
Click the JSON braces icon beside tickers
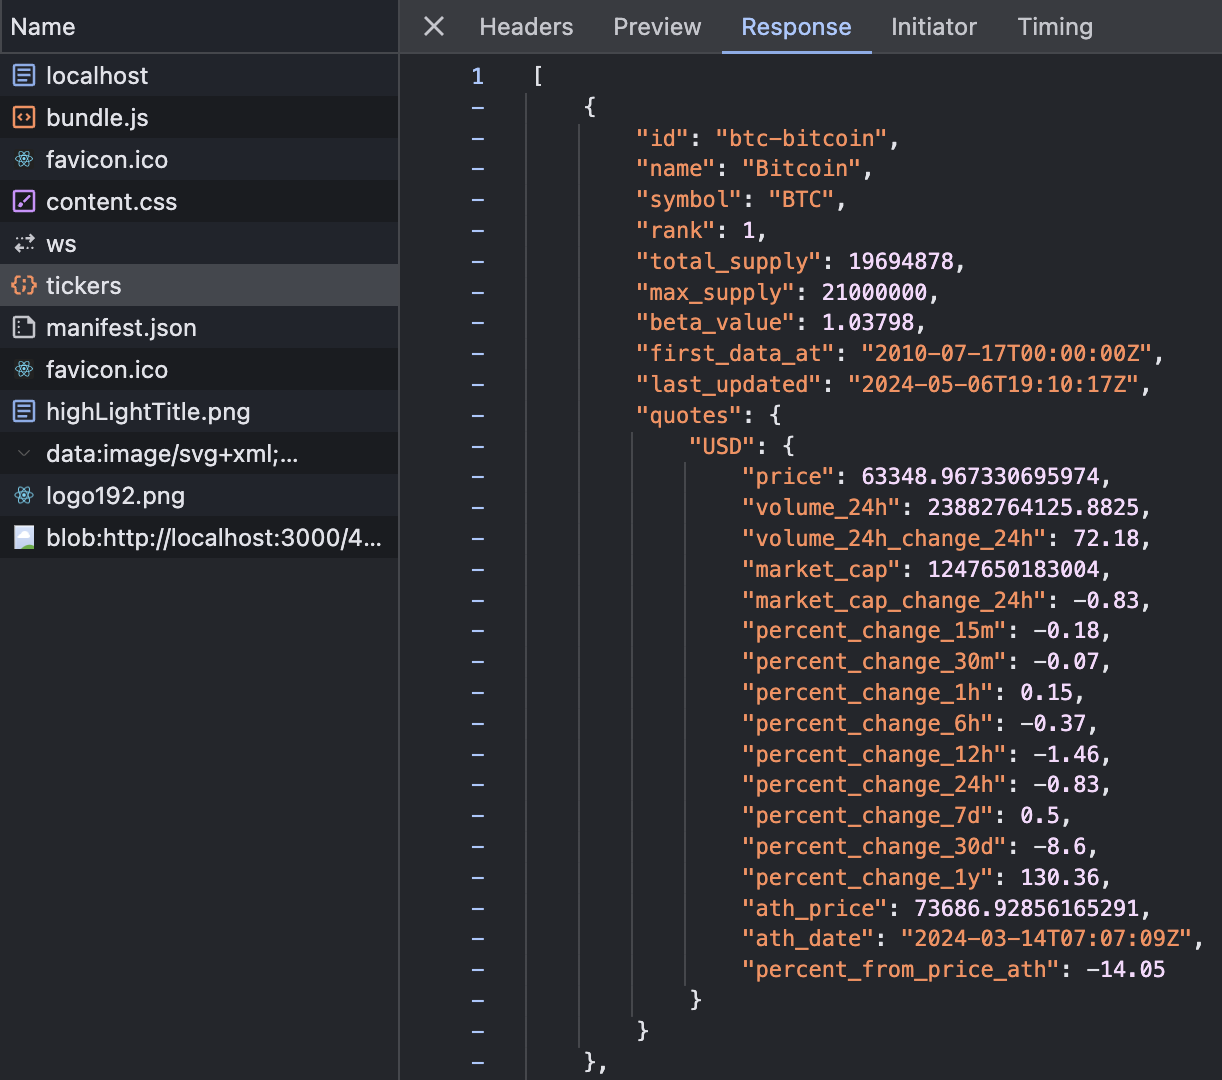(x=24, y=285)
